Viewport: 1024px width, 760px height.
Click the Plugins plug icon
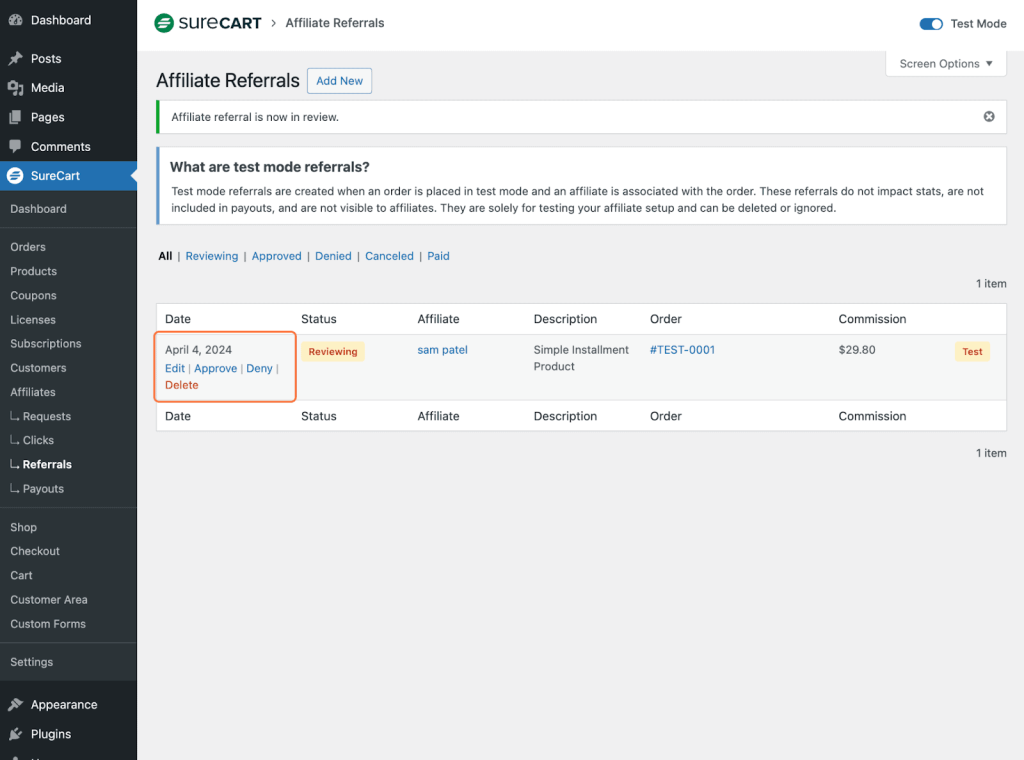point(15,733)
